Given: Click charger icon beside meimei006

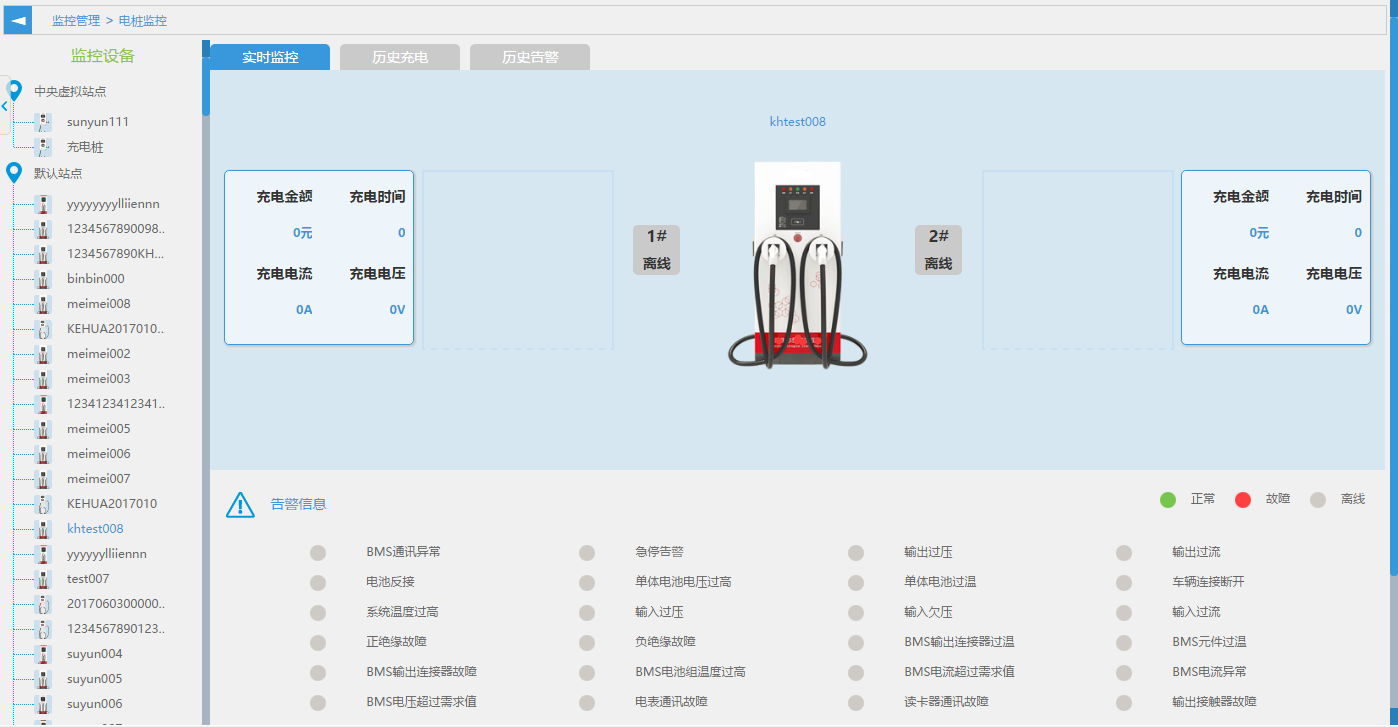Looking at the screenshot, I should [43, 454].
